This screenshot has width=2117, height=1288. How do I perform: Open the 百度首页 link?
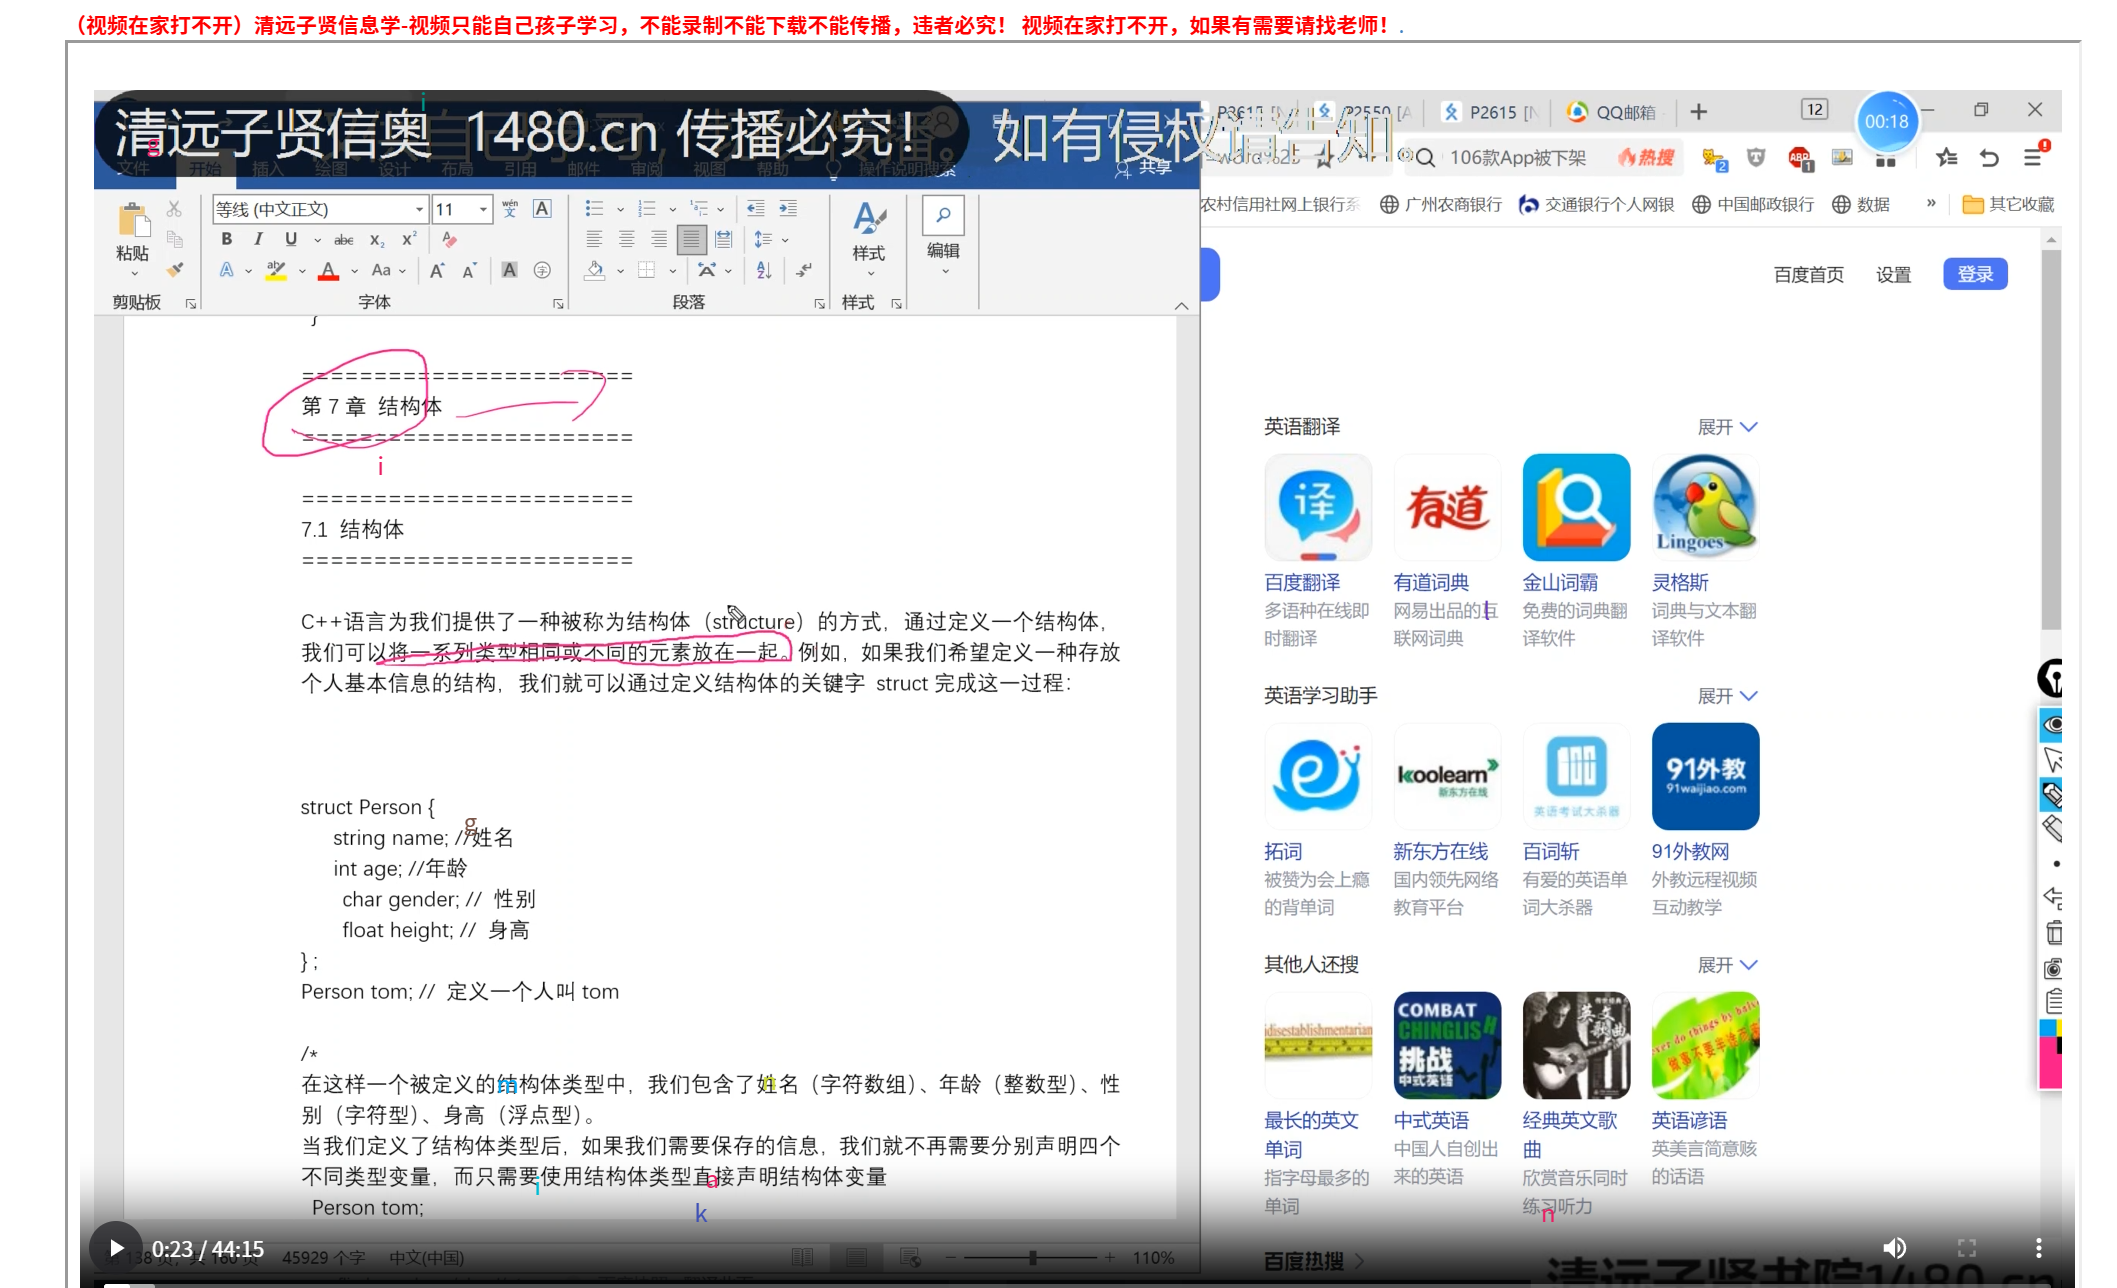1808,275
